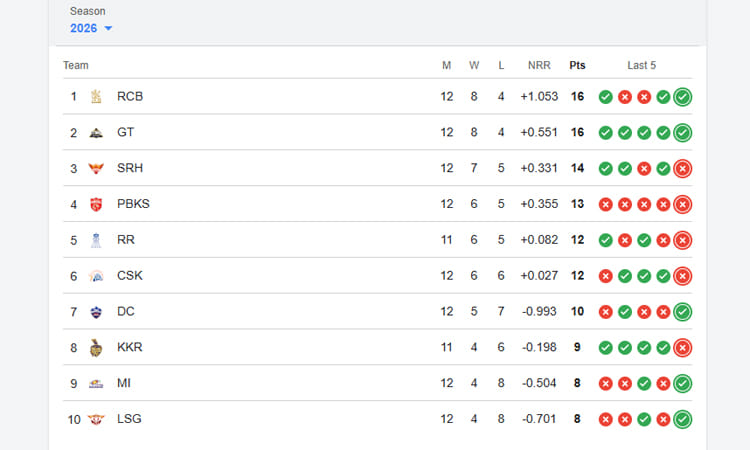
Task: Open the CSK team name link
Action: point(130,276)
